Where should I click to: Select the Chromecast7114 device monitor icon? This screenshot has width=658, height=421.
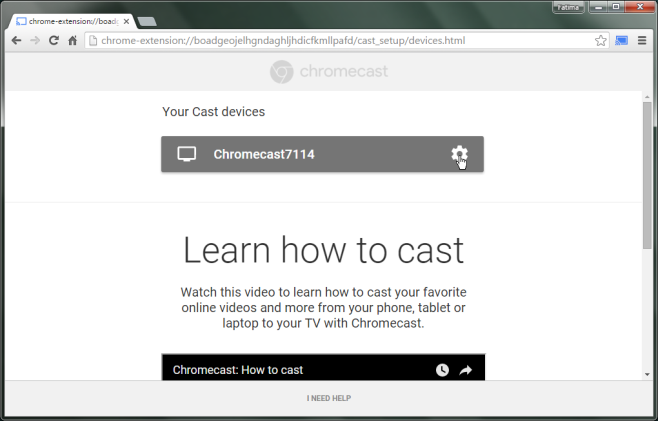186,154
